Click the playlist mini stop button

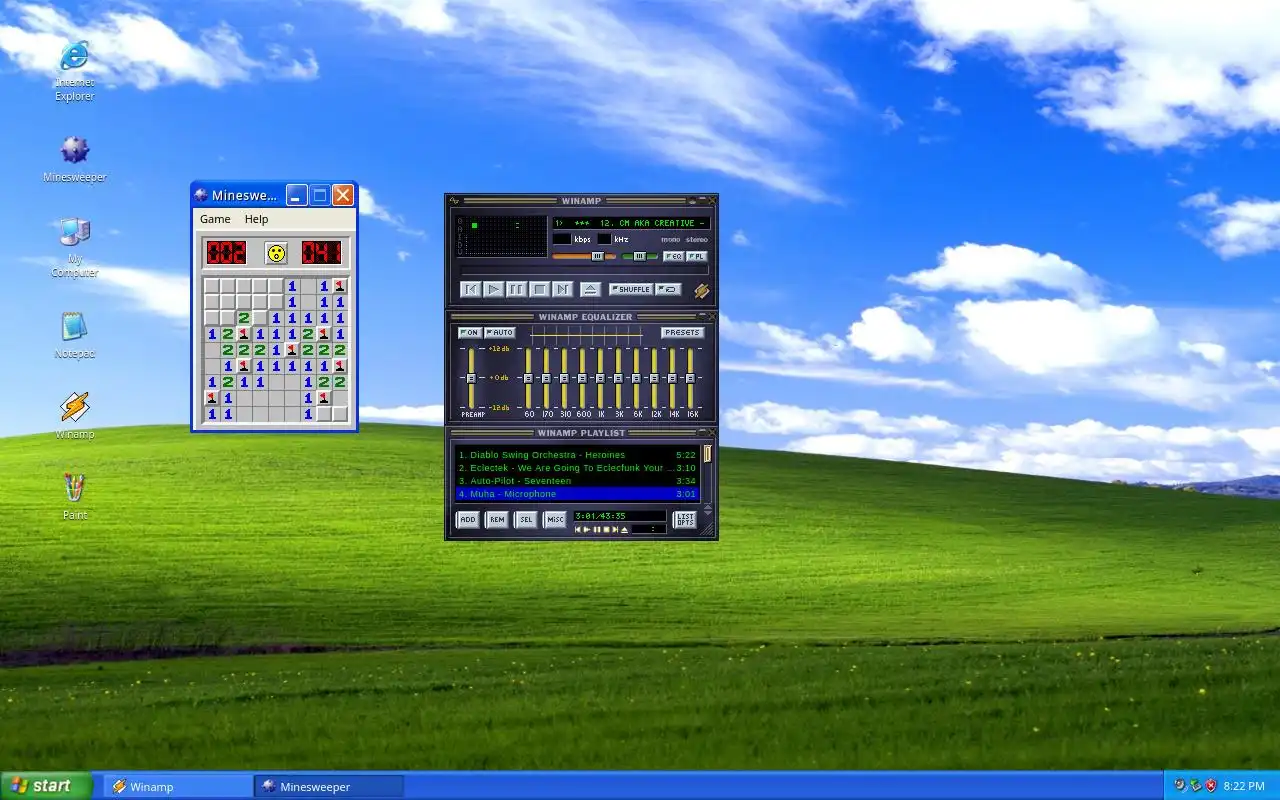click(x=606, y=529)
